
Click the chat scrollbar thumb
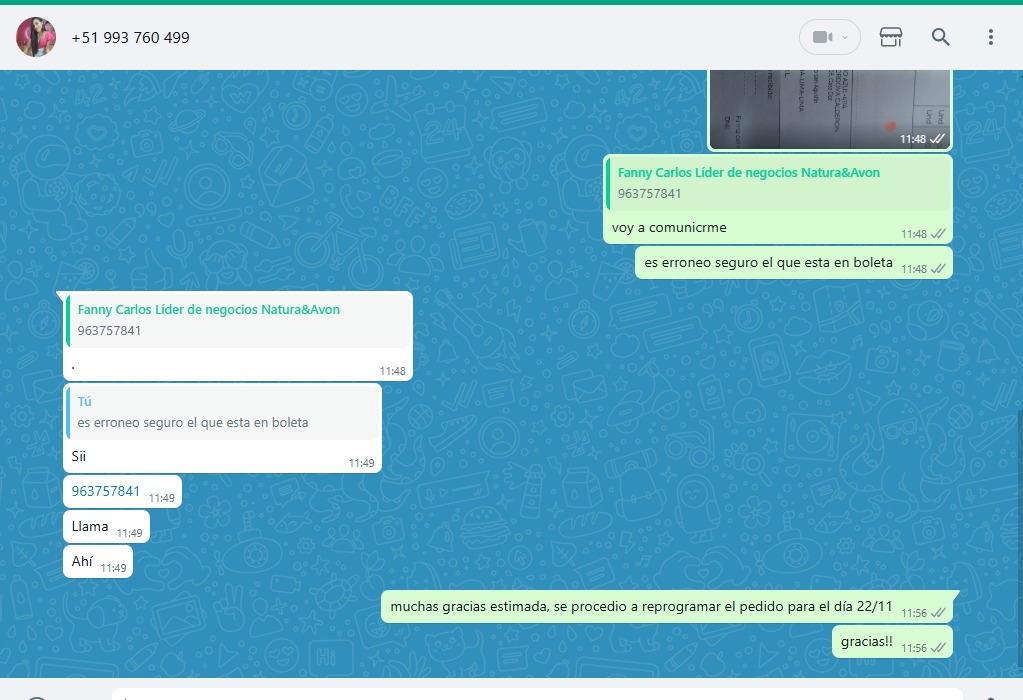click(1018, 540)
